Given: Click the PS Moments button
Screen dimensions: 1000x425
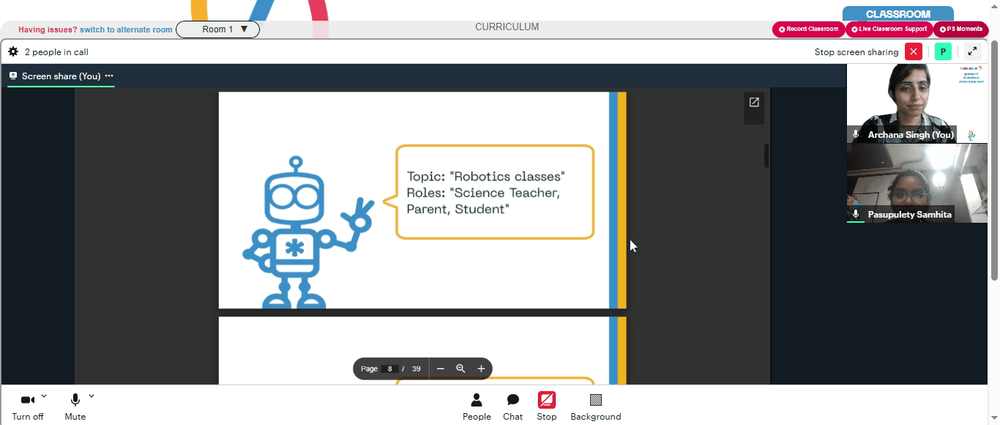Looking at the screenshot, I should coord(960,29).
